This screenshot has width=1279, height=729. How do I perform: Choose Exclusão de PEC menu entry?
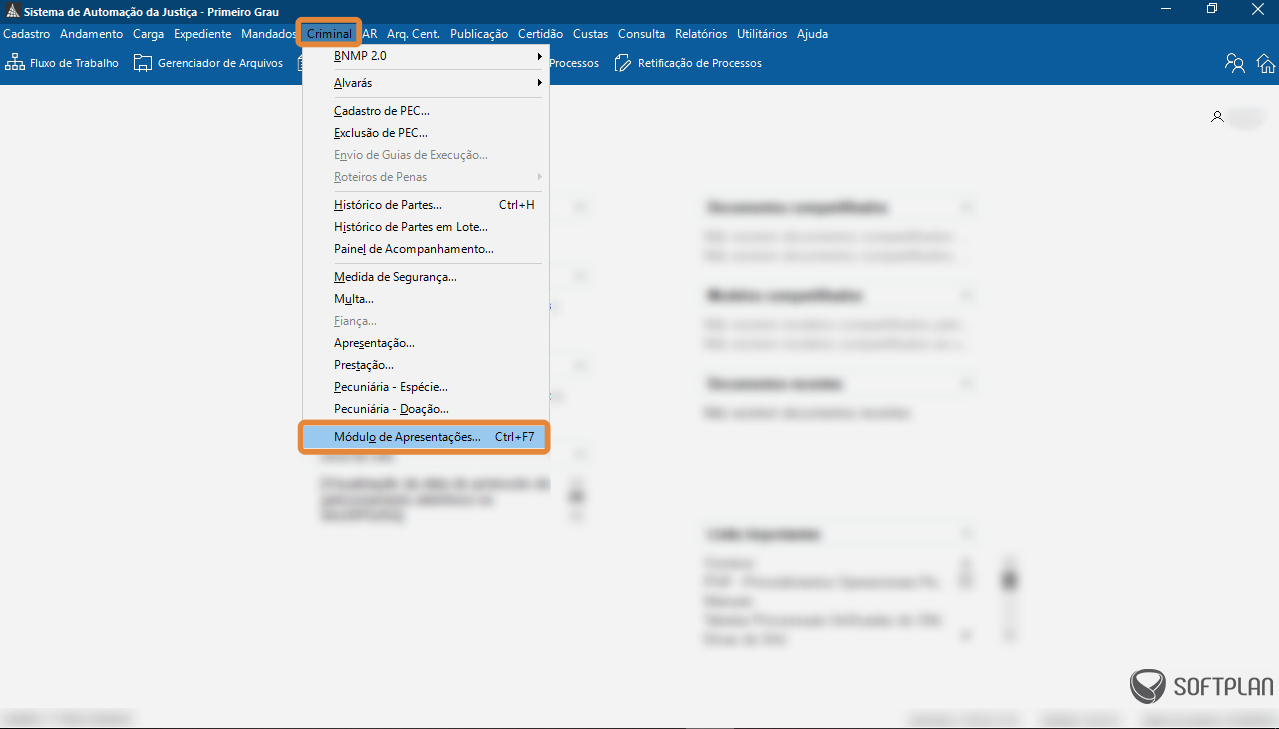click(x=425, y=133)
